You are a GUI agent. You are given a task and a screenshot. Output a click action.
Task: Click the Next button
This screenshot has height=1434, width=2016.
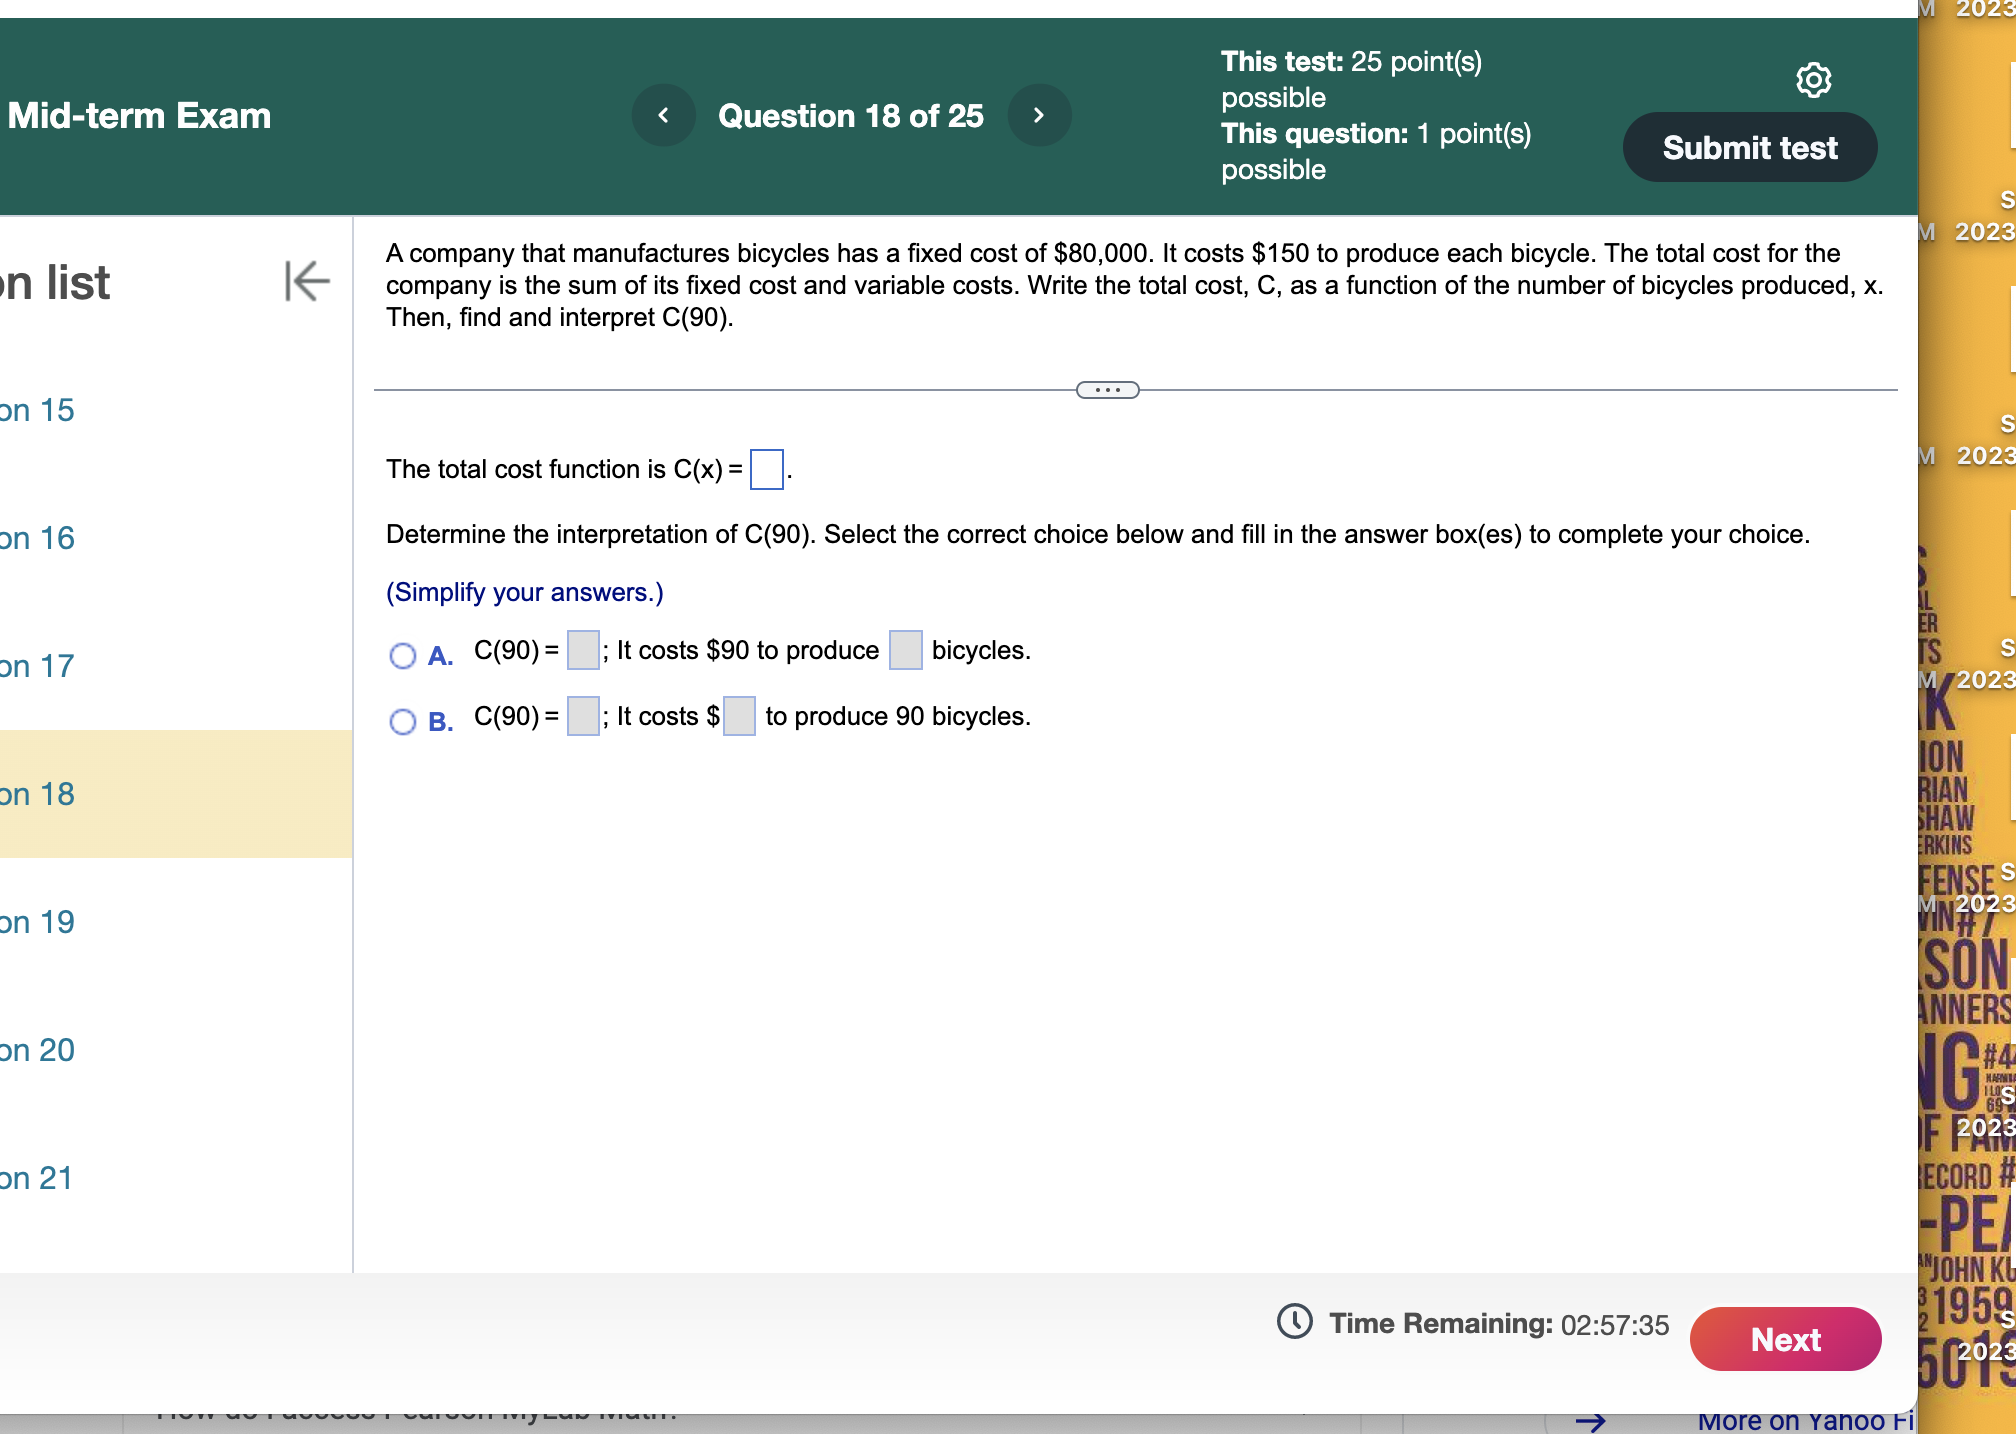[1786, 1339]
